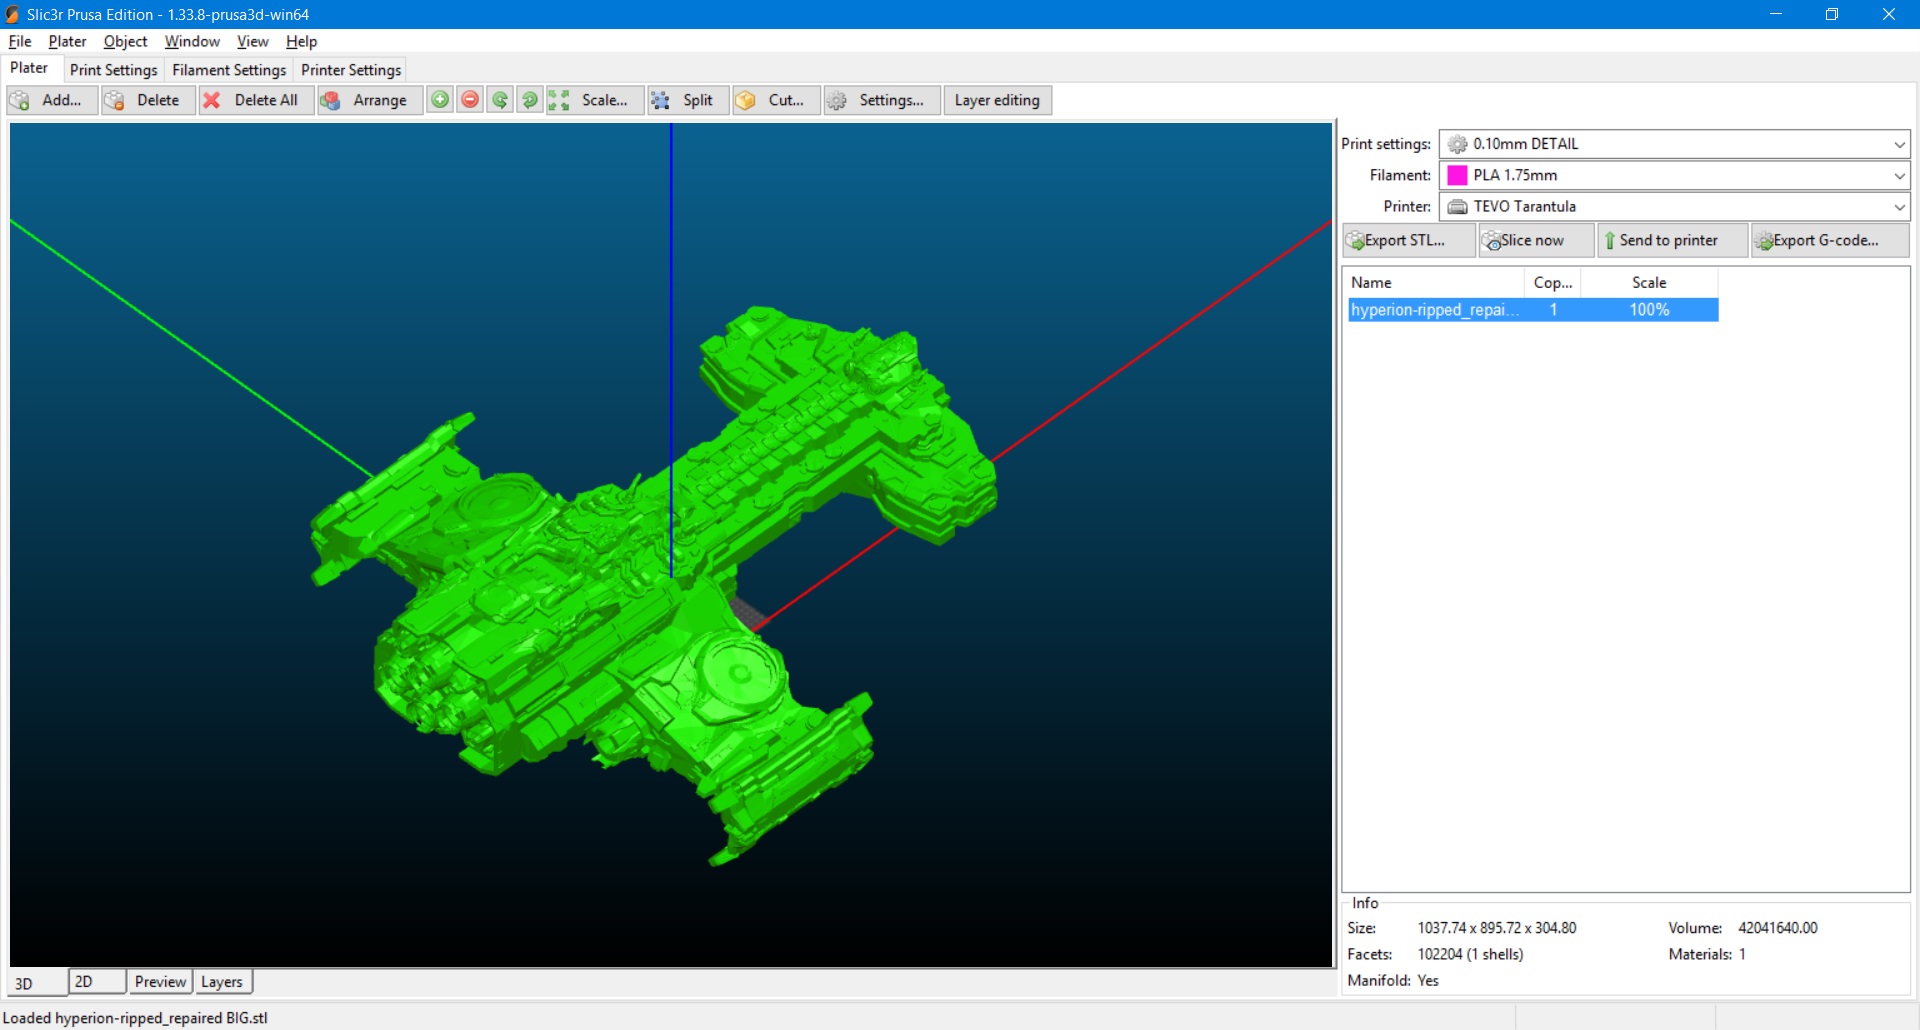
Task: Select the hyperion-ripped_repai... object row
Action: click(x=1533, y=310)
